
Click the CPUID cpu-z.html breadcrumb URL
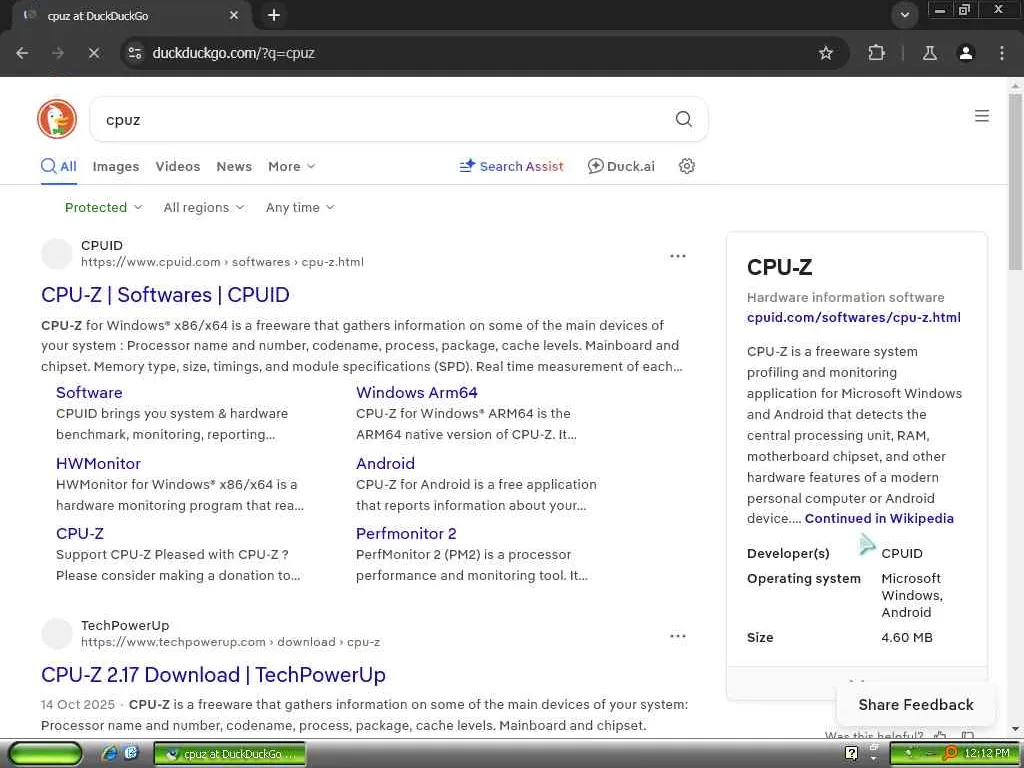point(222,262)
